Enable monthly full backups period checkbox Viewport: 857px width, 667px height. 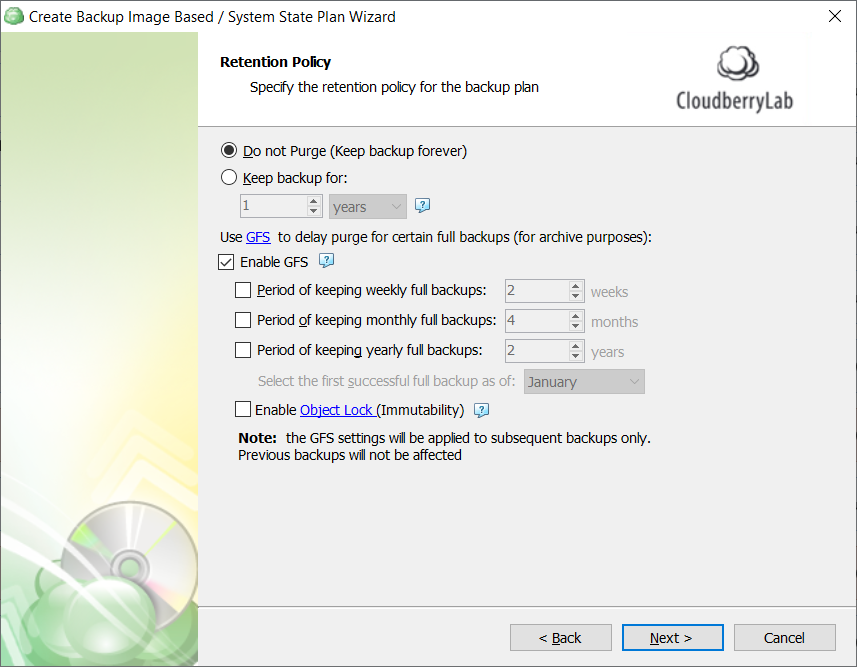(243, 320)
